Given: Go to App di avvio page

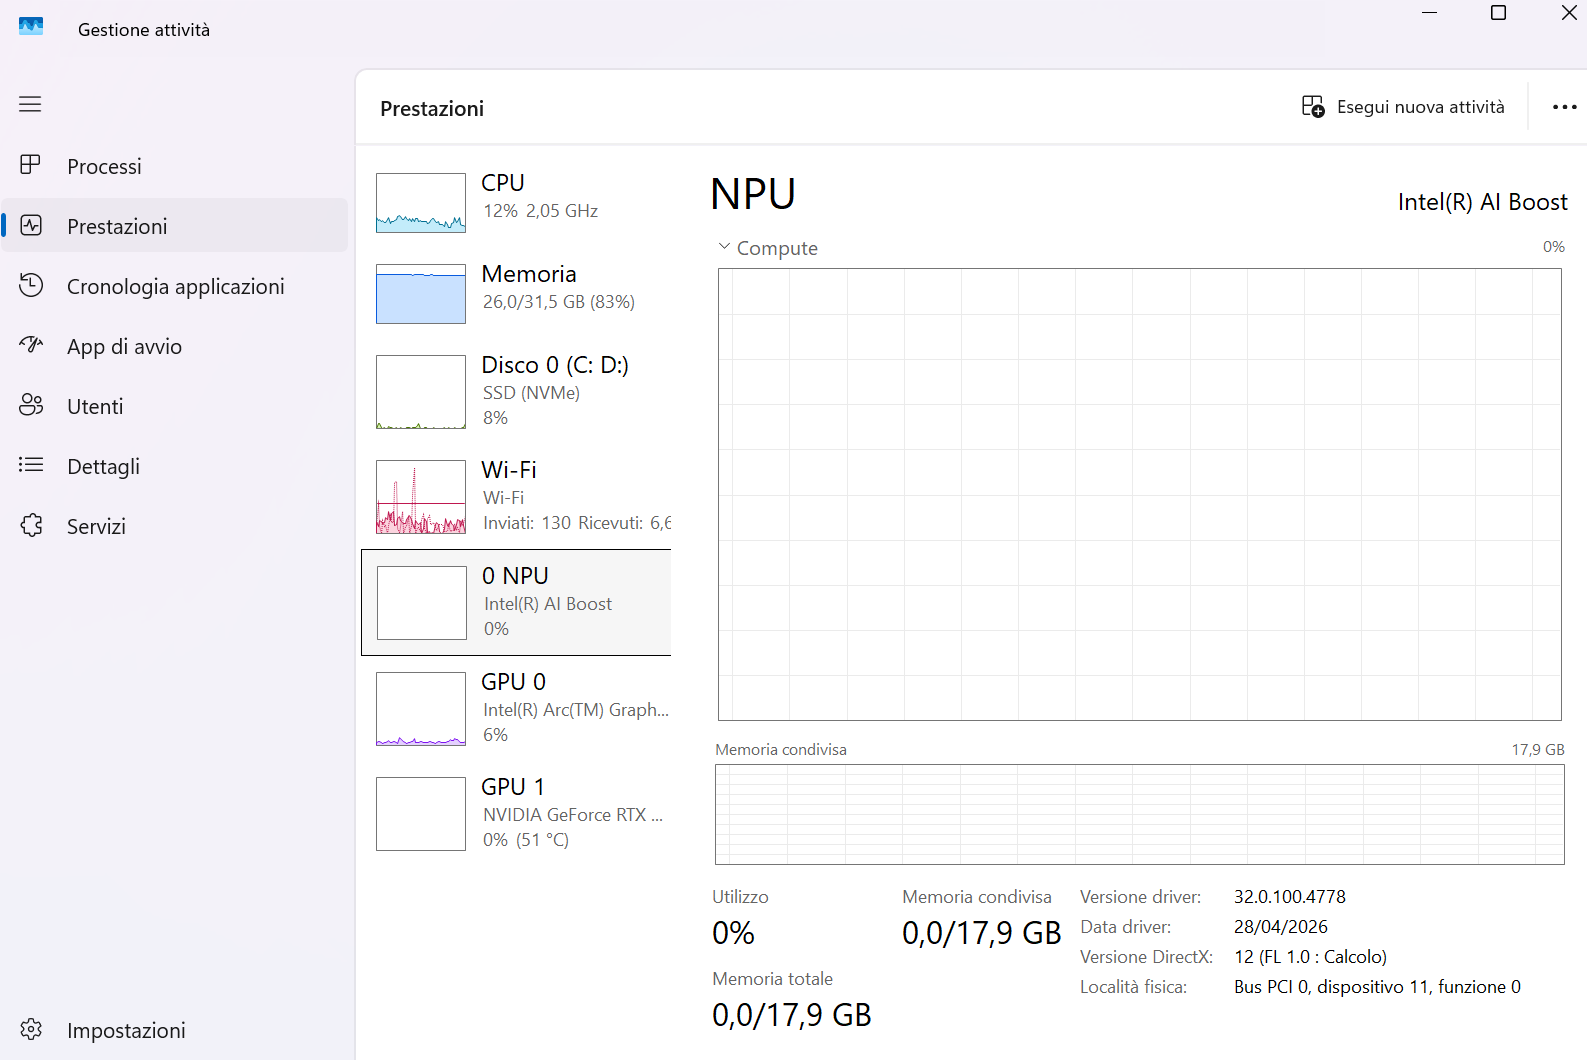Looking at the screenshot, I should 175,346.
